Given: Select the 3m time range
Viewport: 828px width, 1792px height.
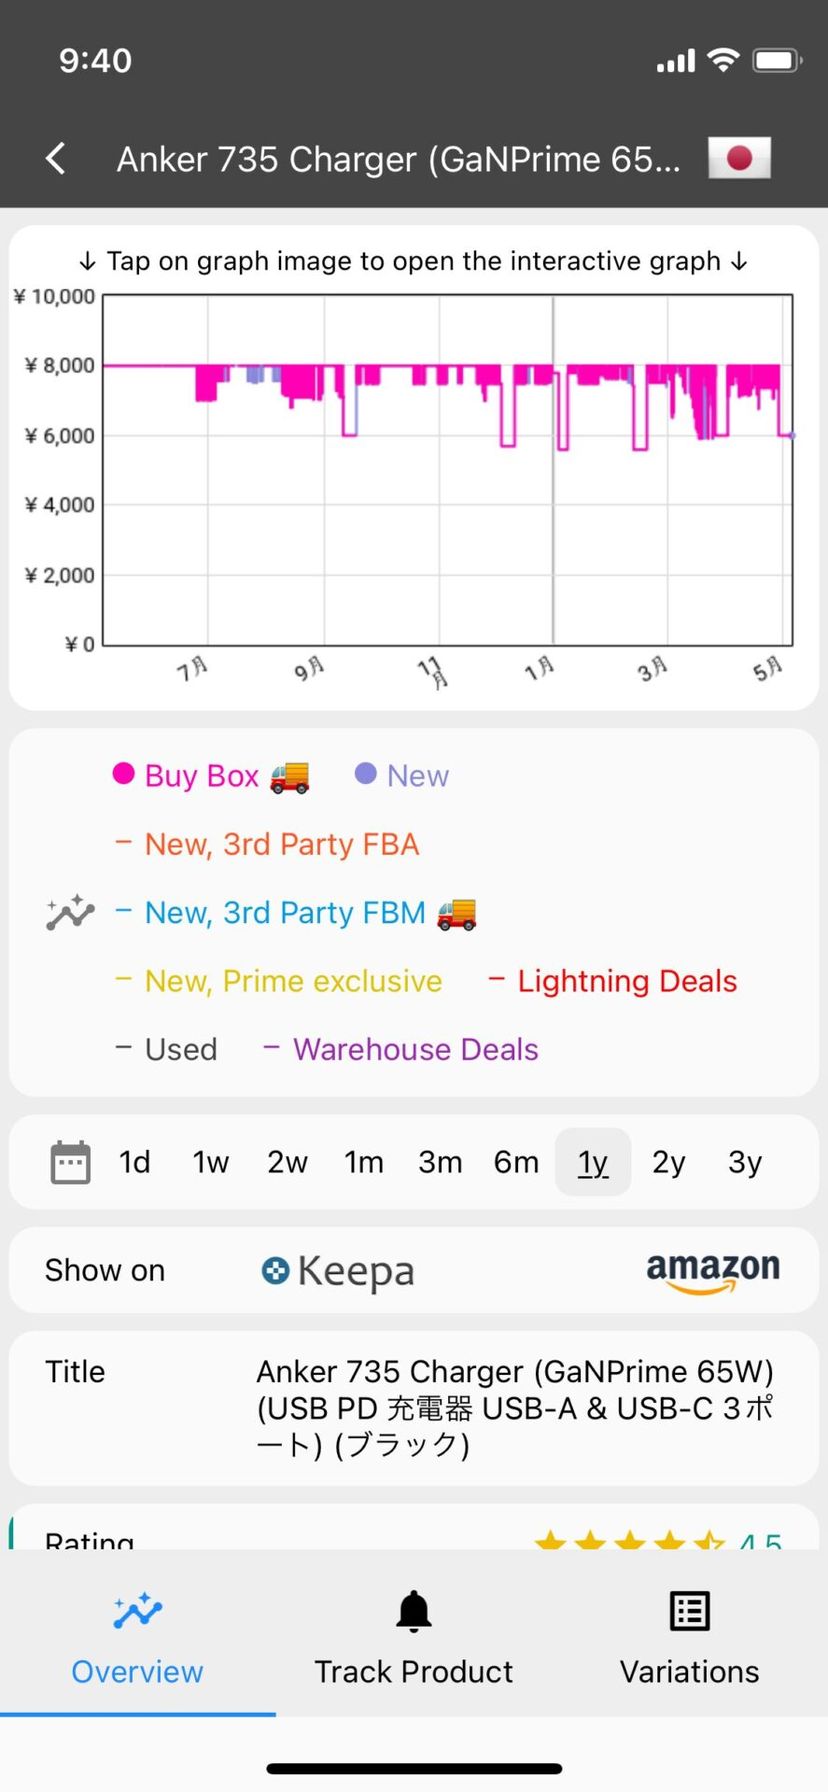Looking at the screenshot, I should (440, 1162).
